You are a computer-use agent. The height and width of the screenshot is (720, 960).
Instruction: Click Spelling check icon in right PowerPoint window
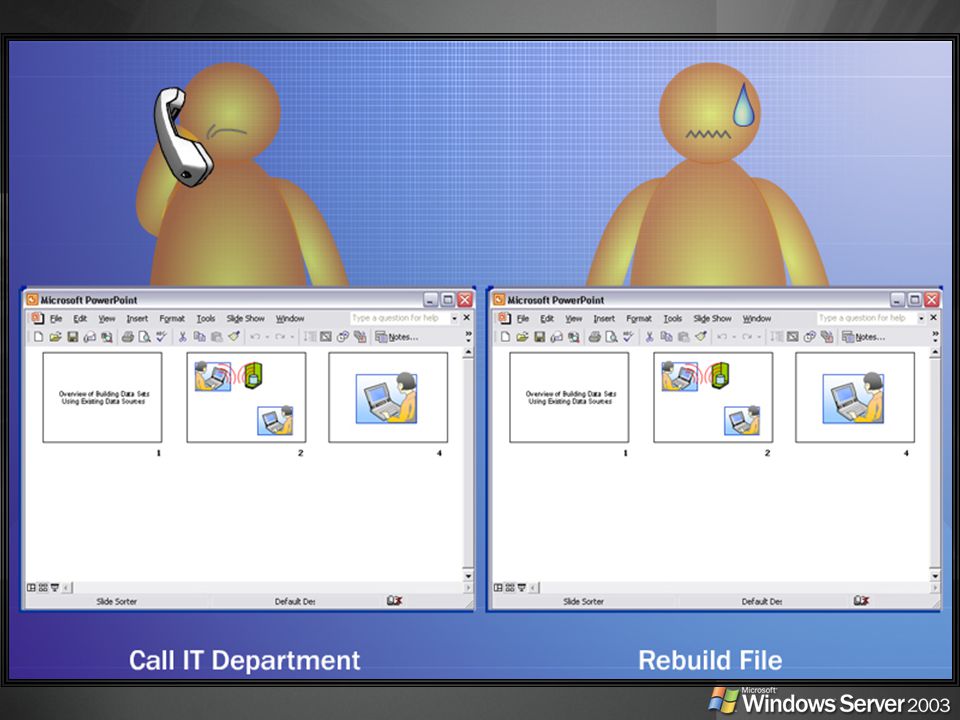click(628, 337)
